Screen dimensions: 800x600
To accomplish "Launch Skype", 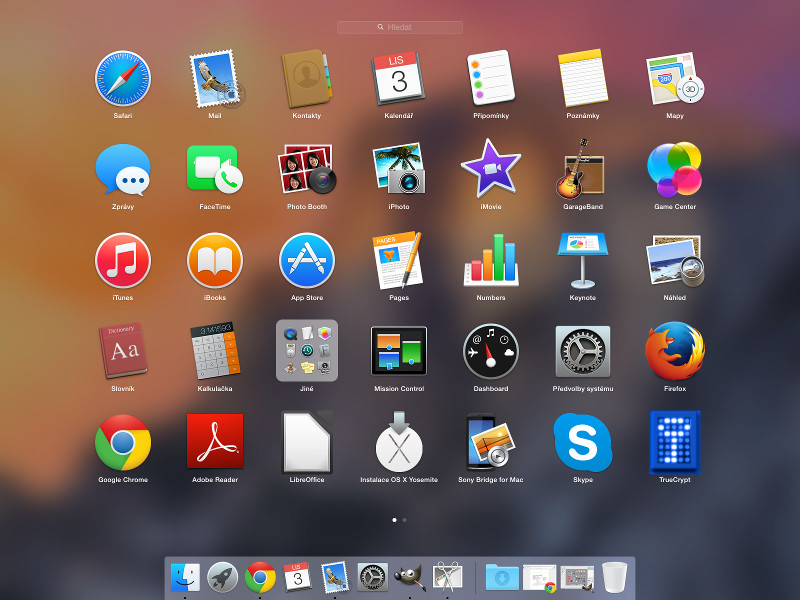I will 583,442.
